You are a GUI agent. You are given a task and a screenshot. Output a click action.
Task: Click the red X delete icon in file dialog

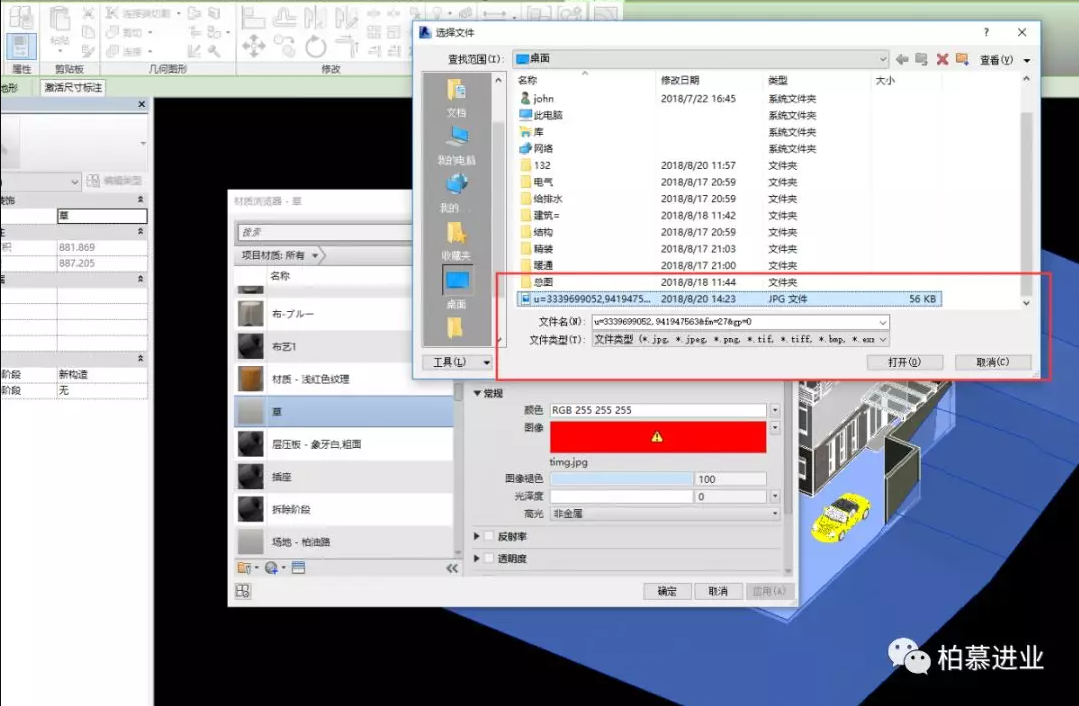pos(942,59)
